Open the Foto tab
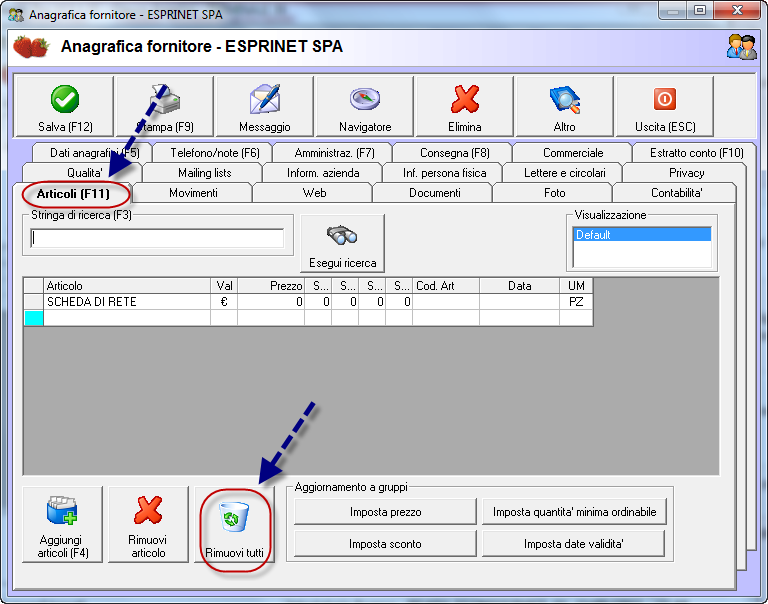 tap(554, 193)
